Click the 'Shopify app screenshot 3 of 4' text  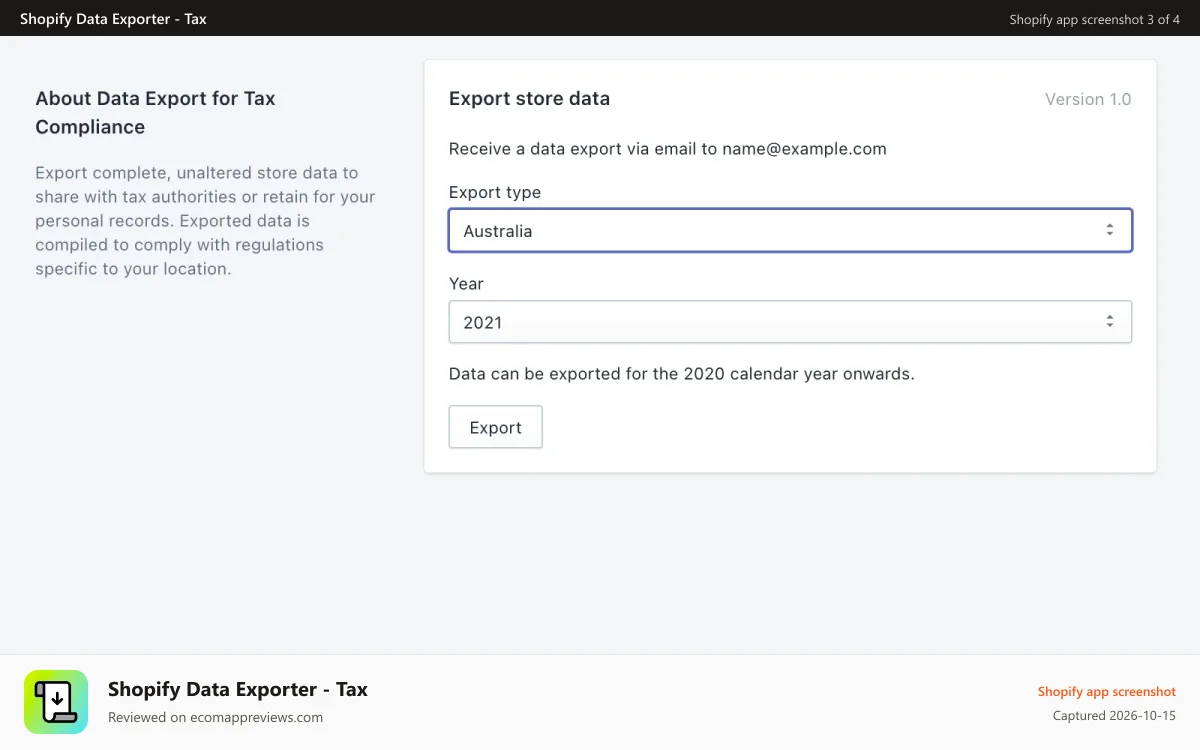pos(1095,19)
